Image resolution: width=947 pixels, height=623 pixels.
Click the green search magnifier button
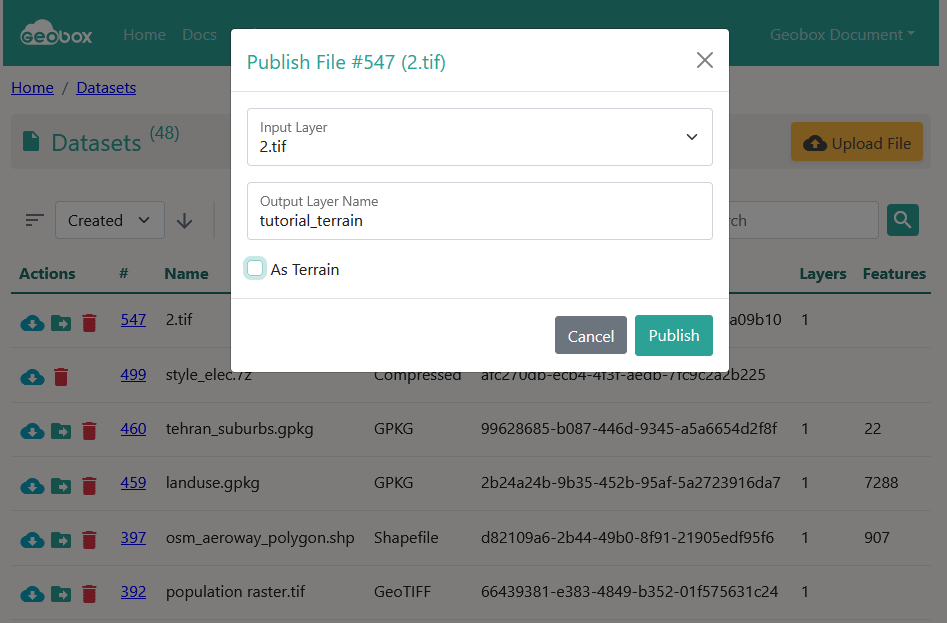(x=902, y=220)
